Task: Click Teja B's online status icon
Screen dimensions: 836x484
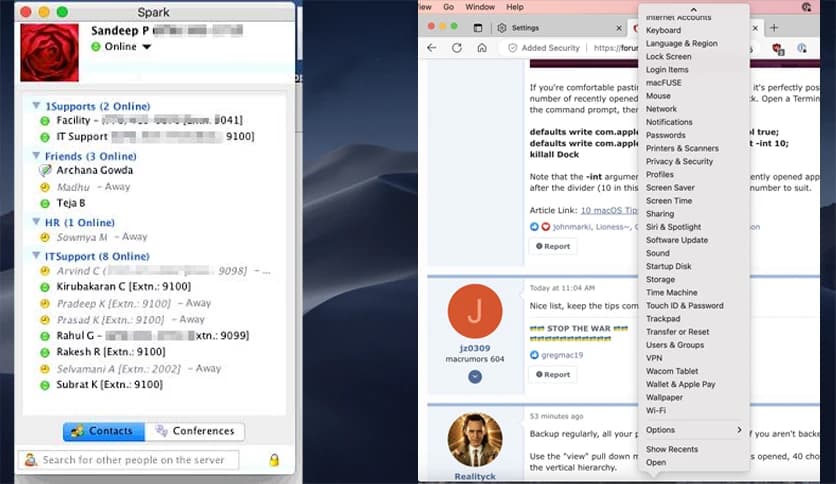Action: point(45,203)
